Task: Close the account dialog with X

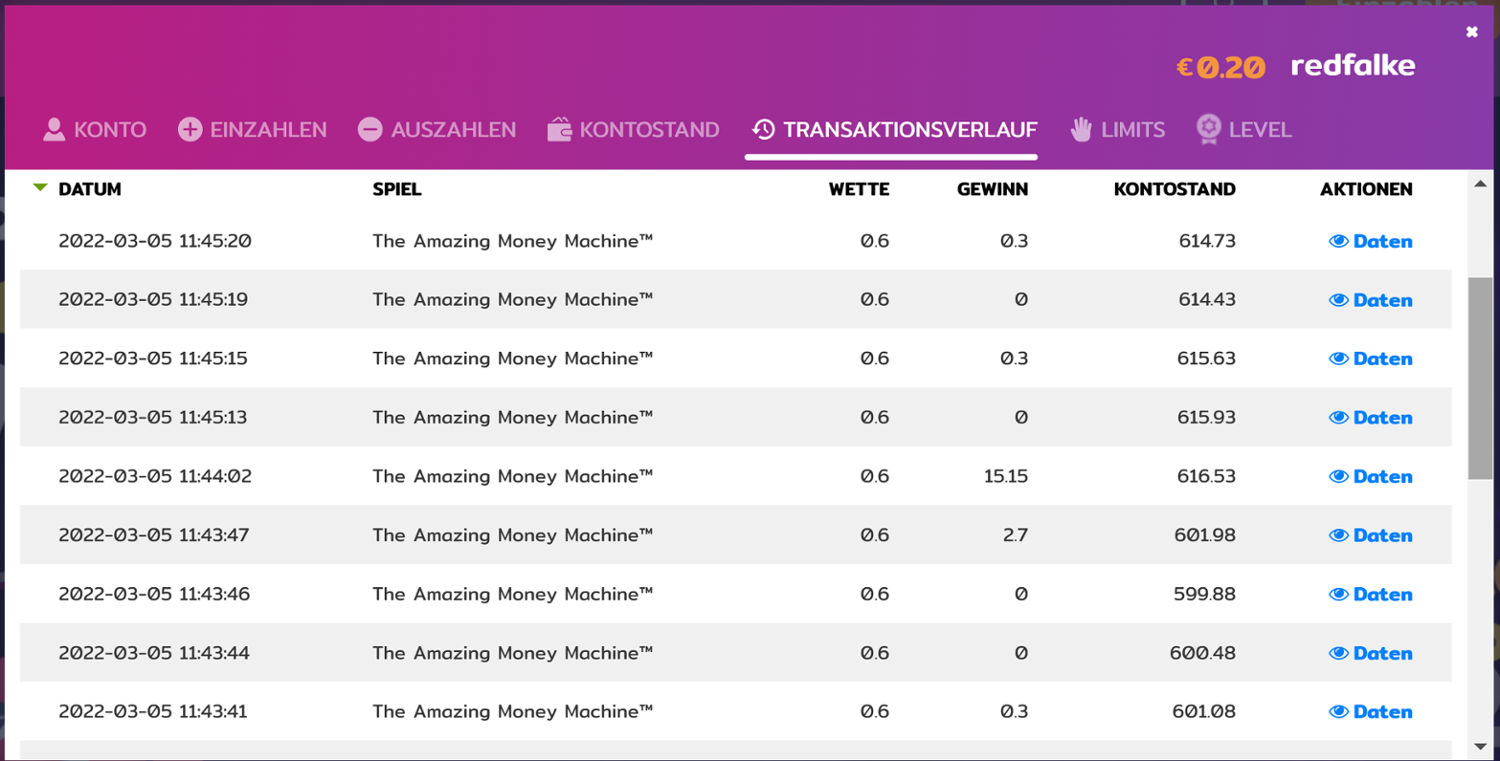Action: (1471, 33)
